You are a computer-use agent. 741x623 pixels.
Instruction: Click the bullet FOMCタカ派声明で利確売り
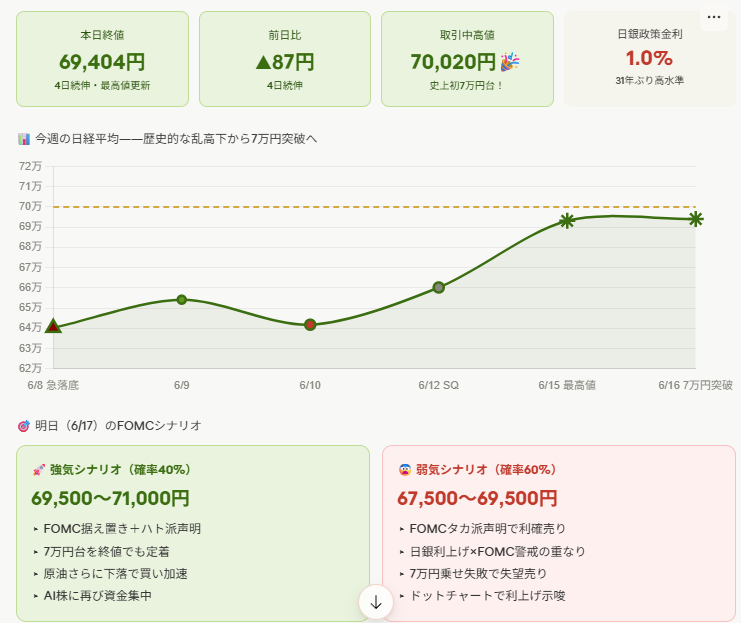pyautogui.click(x=488, y=529)
